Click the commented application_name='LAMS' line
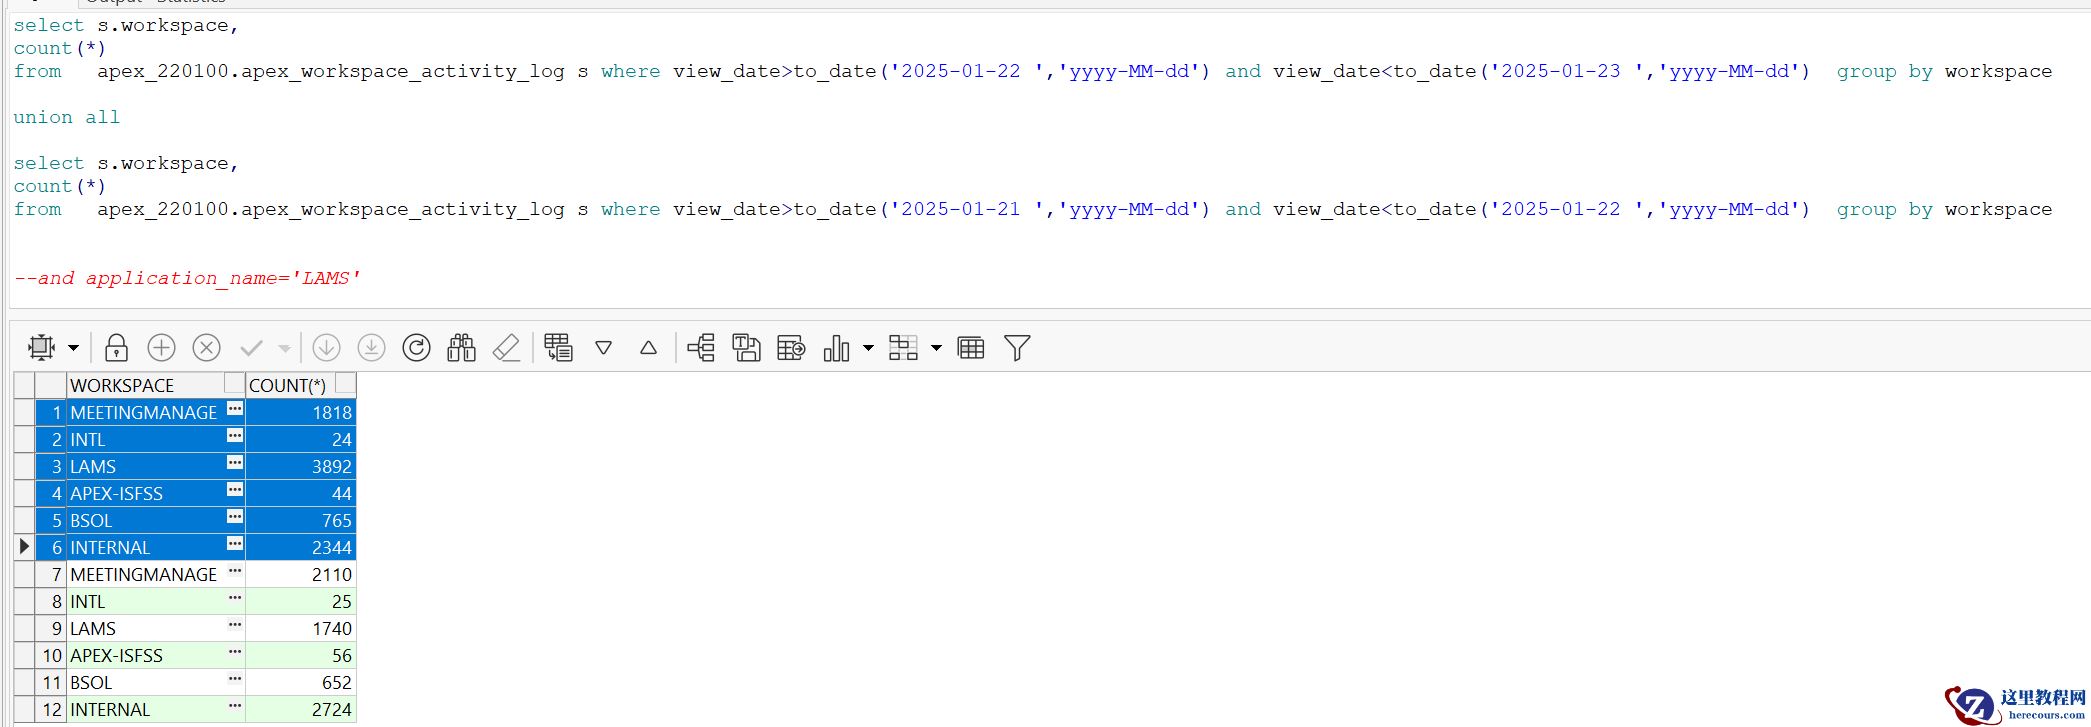The image size is (2091, 727). [x=187, y=278]
